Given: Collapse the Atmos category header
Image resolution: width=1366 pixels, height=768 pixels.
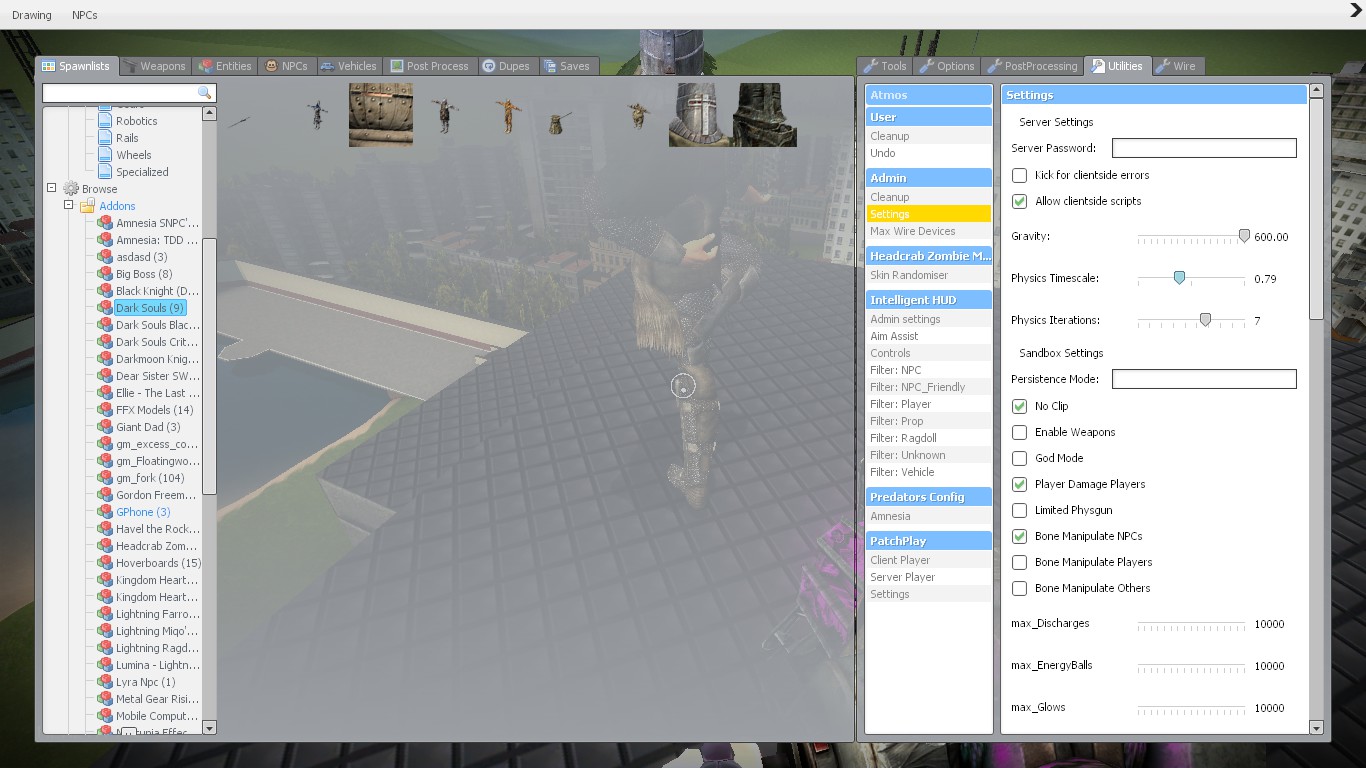Looking at the screenshot, I should click(x=929, y=95).
